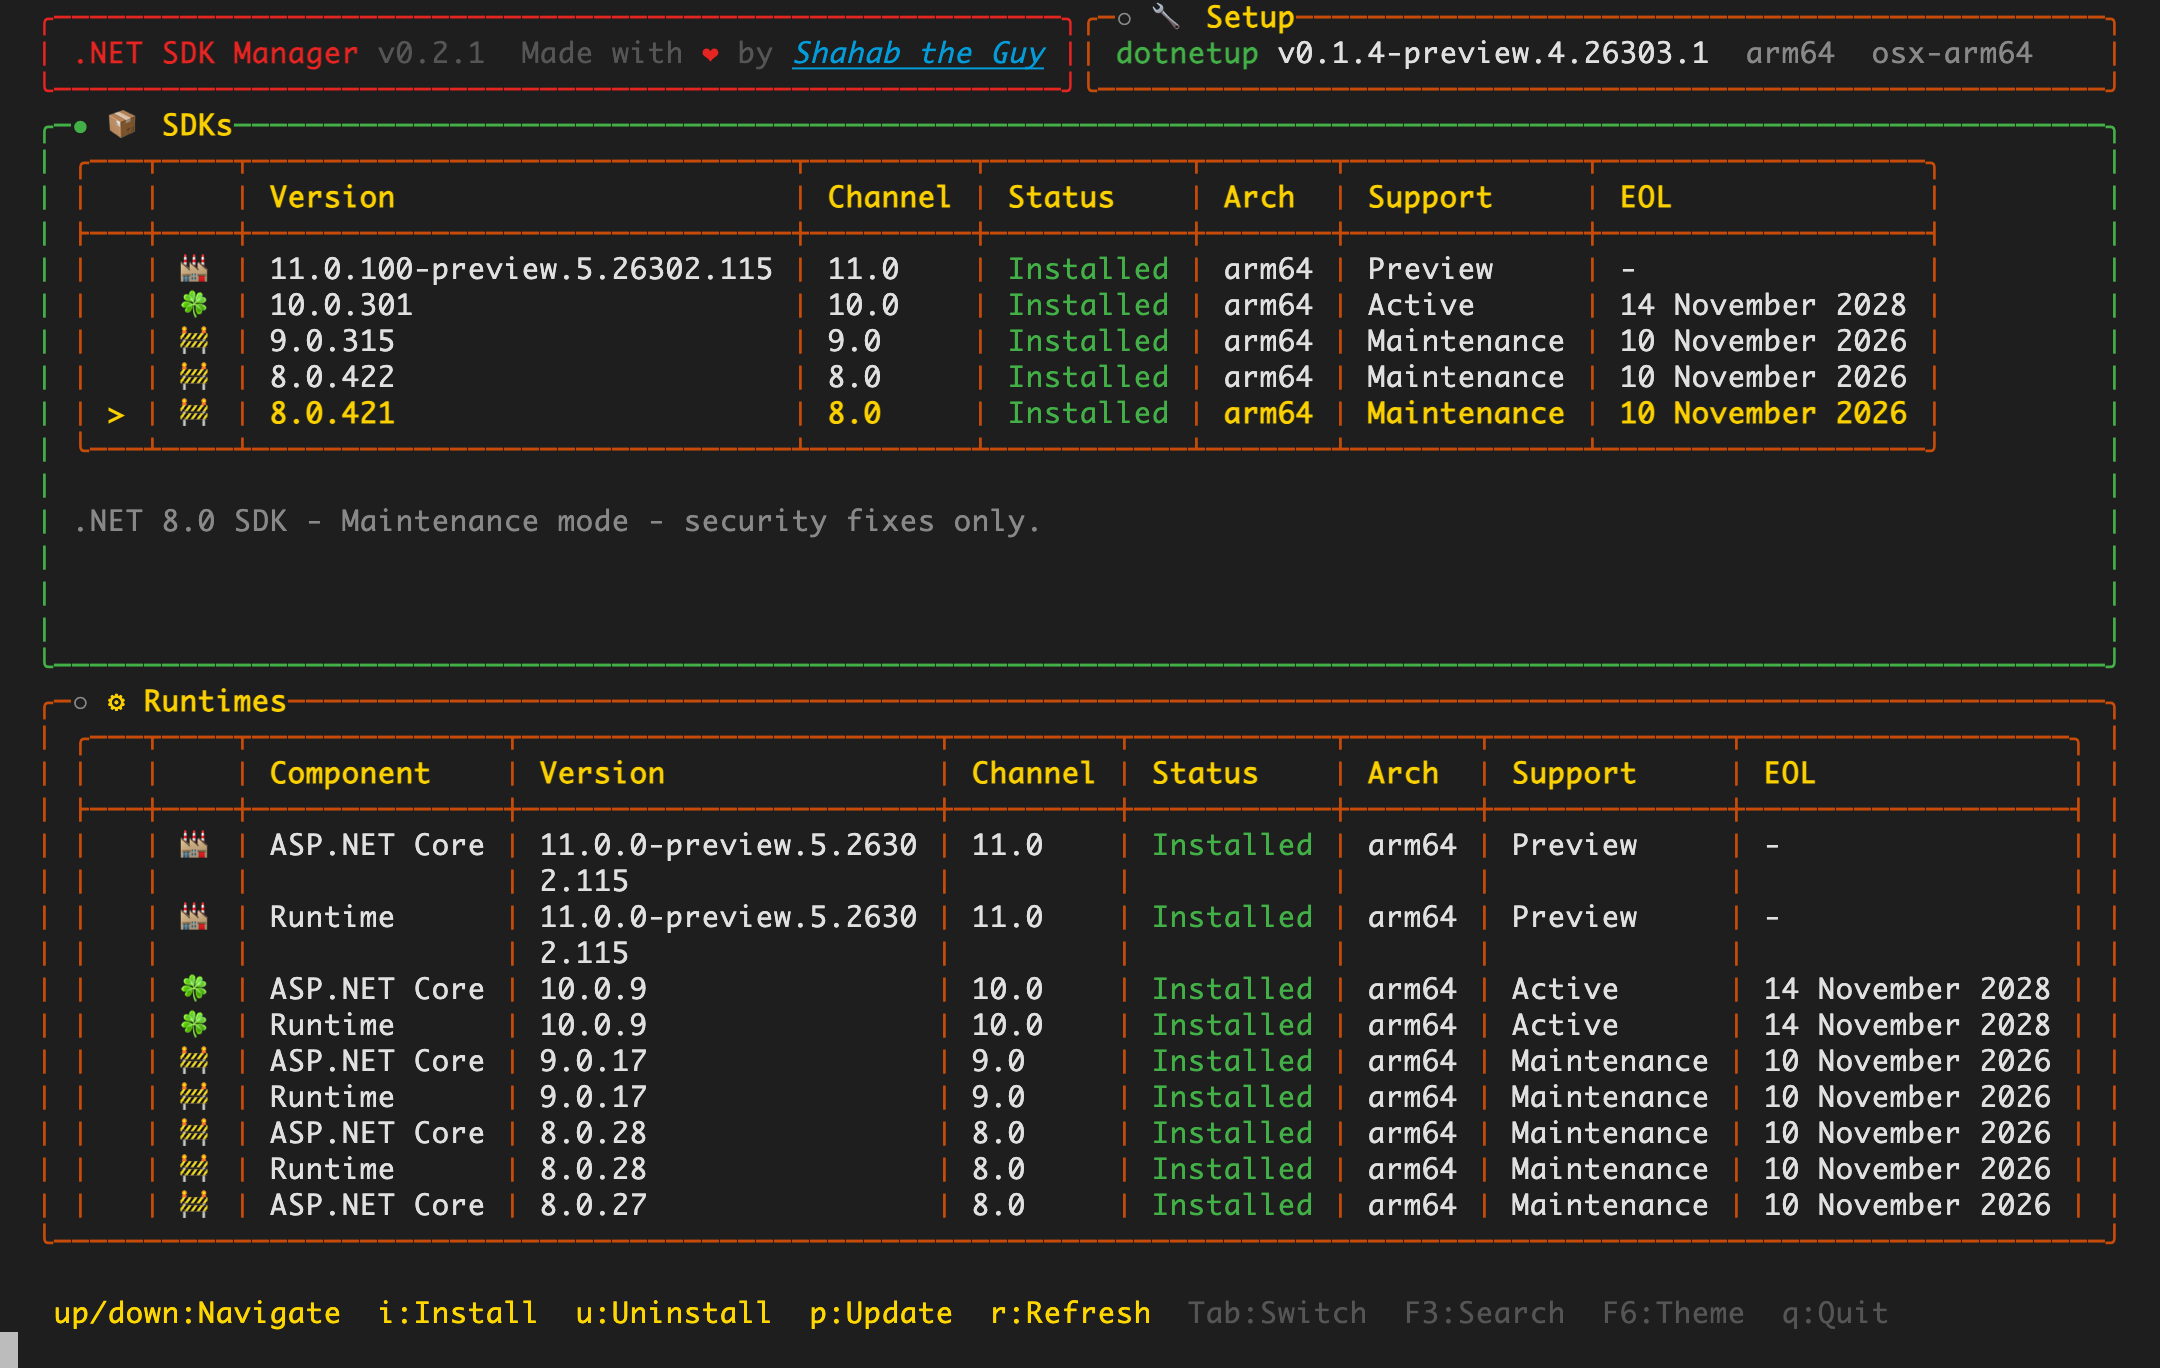Click the F3:Search shortcut
The image size is (2160, 1368).
click(1484, 1313)
